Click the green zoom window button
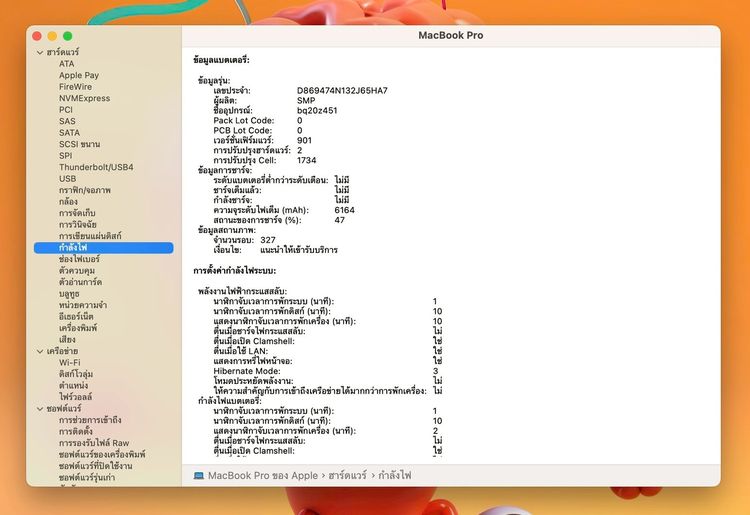The width and height of the screenshot is (750, 515). (67, 36)
